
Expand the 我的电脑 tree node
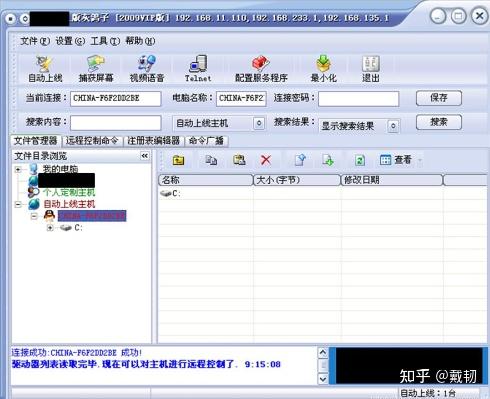point(18,169)
